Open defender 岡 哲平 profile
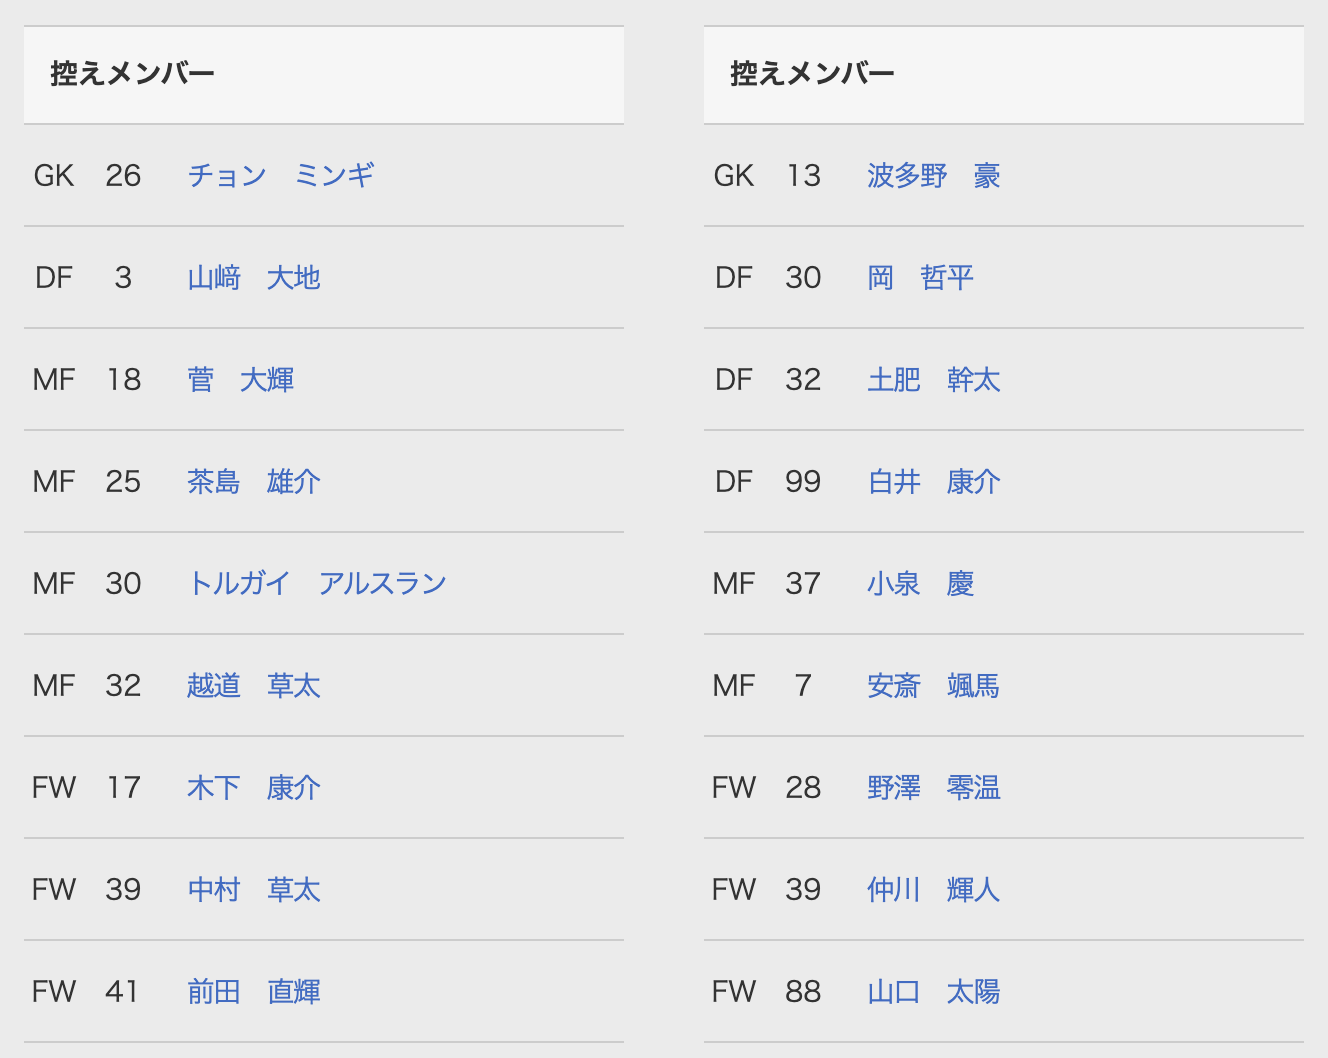This screenshot has width=1328, height=1058. click(x=920, y=278)
